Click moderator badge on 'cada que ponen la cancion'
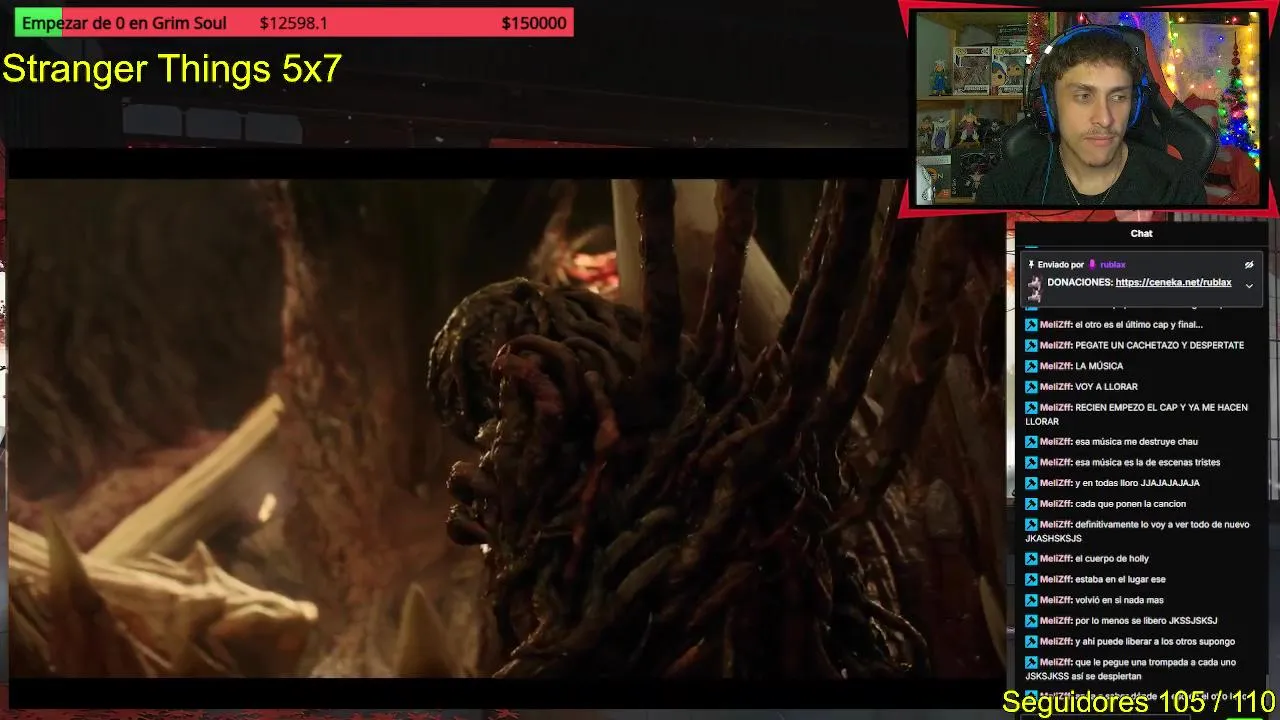Viewport: 1280px width, 720px height. 1031,504
